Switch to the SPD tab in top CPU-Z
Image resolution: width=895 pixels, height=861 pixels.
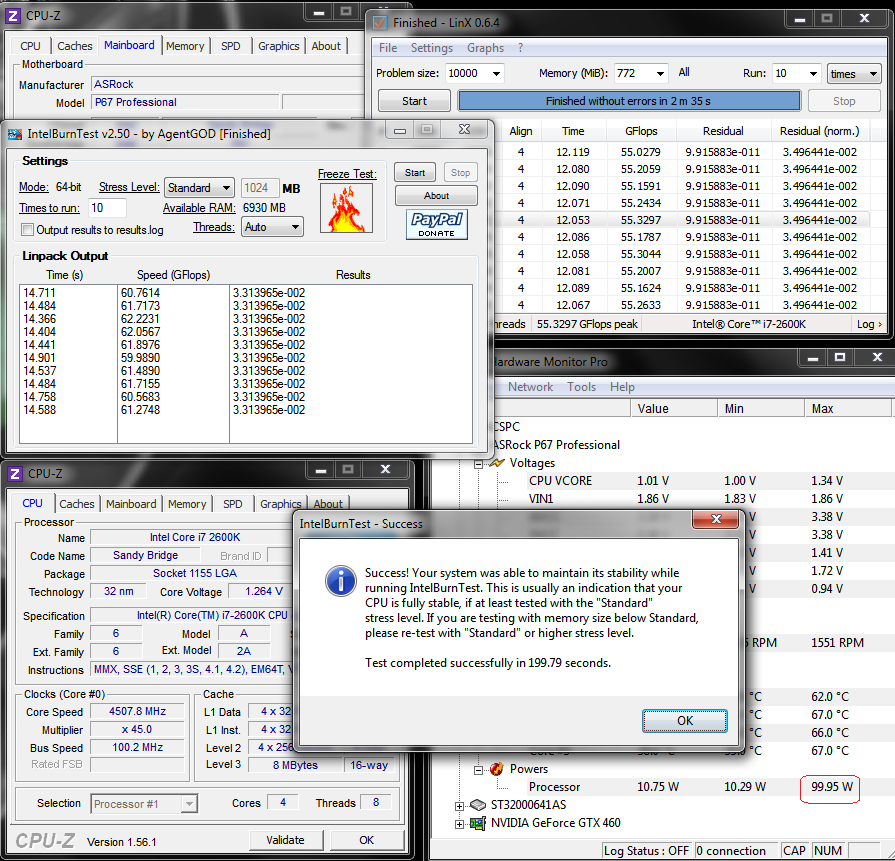(230, 46)
